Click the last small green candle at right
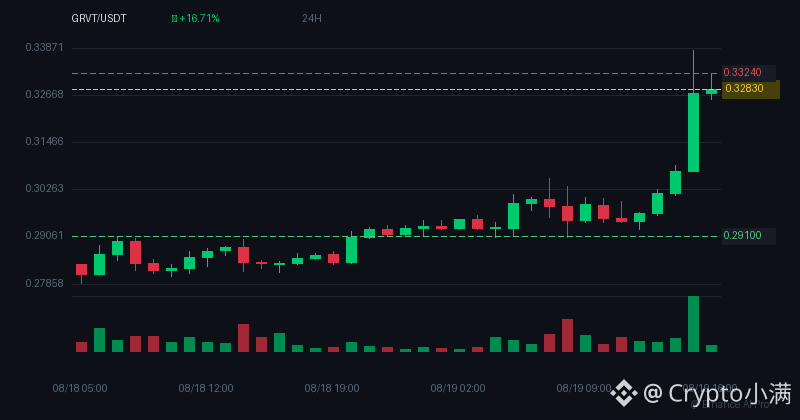 pos(712,92)
